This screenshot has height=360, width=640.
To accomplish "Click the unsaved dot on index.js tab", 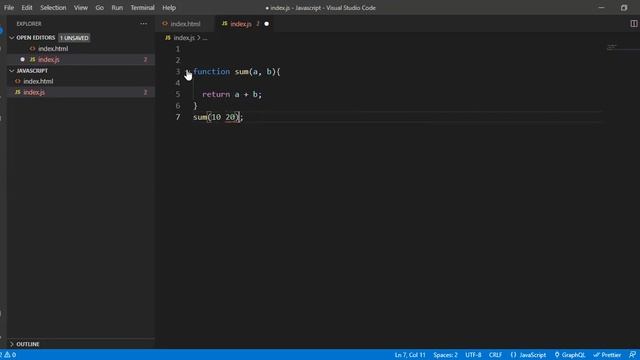I will 267,24.
